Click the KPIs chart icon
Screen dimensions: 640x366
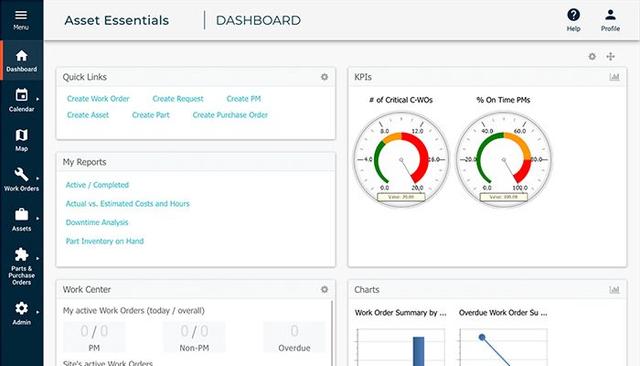tap(614, 77)
